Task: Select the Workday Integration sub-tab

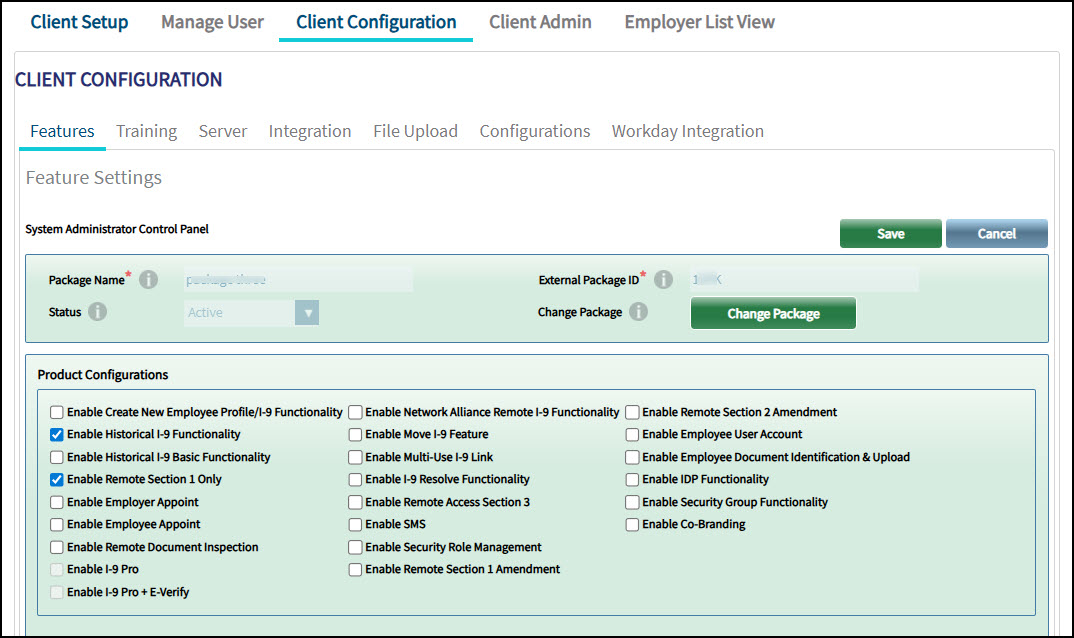Action: coord(687,131)
